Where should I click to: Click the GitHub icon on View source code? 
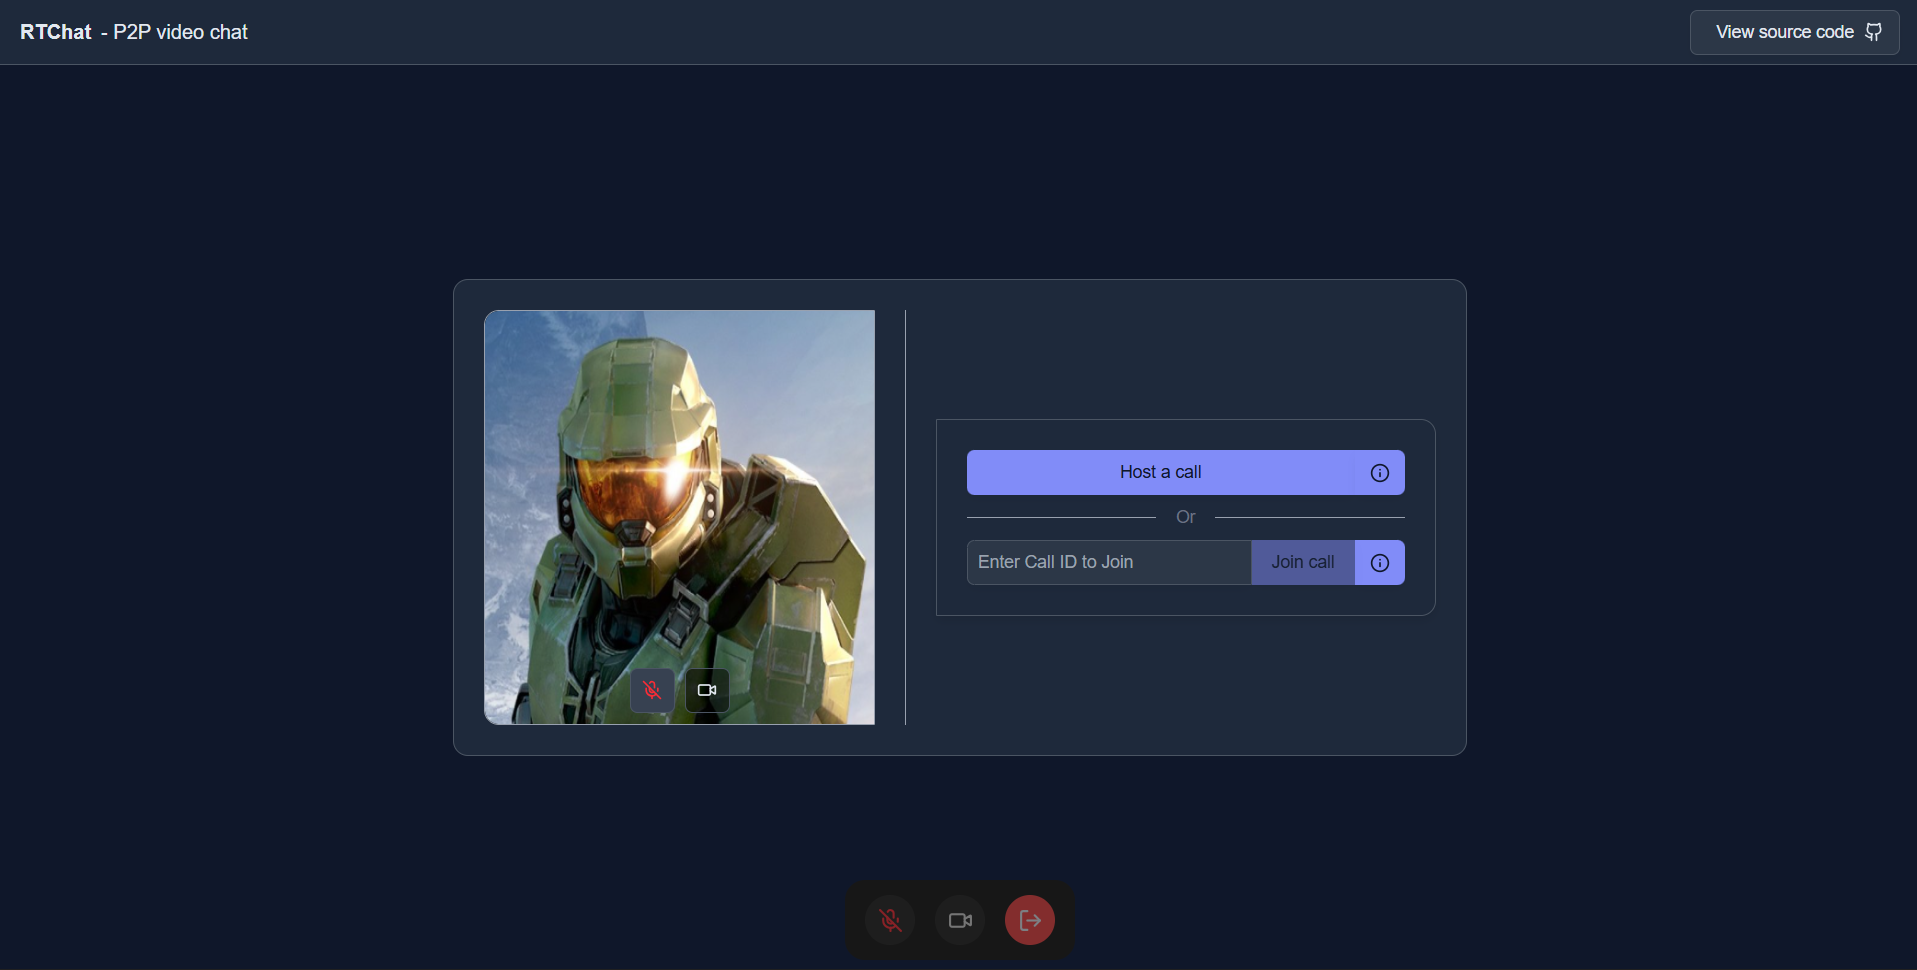coord(1874,31)
